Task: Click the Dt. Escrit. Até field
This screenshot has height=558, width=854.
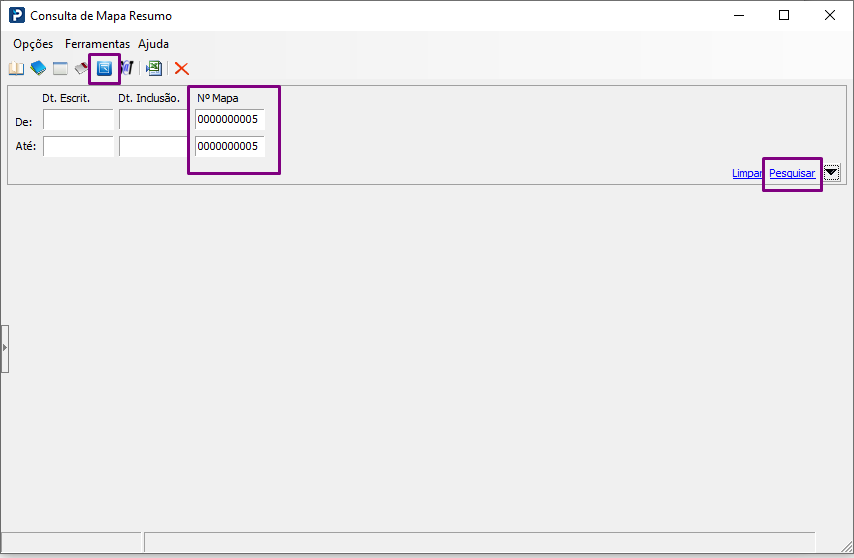Action: [x=78, y=146]
